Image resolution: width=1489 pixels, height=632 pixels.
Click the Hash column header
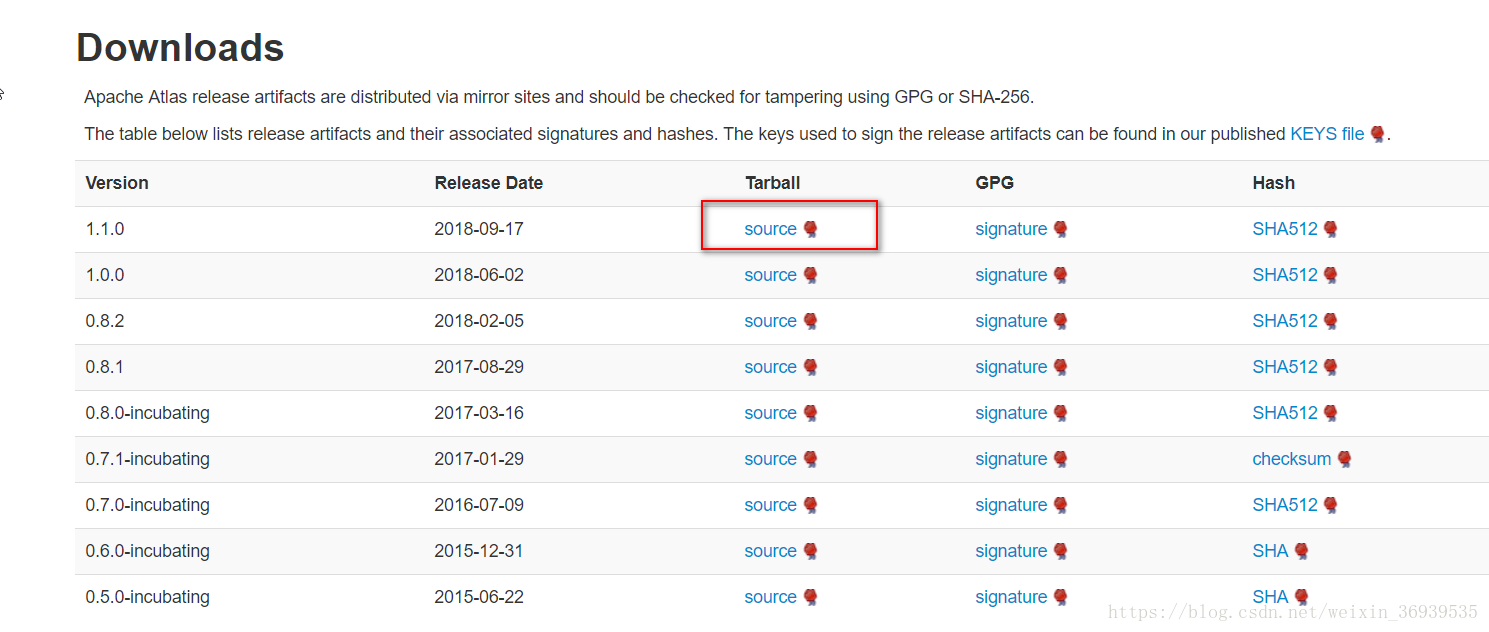[1273, 183]
